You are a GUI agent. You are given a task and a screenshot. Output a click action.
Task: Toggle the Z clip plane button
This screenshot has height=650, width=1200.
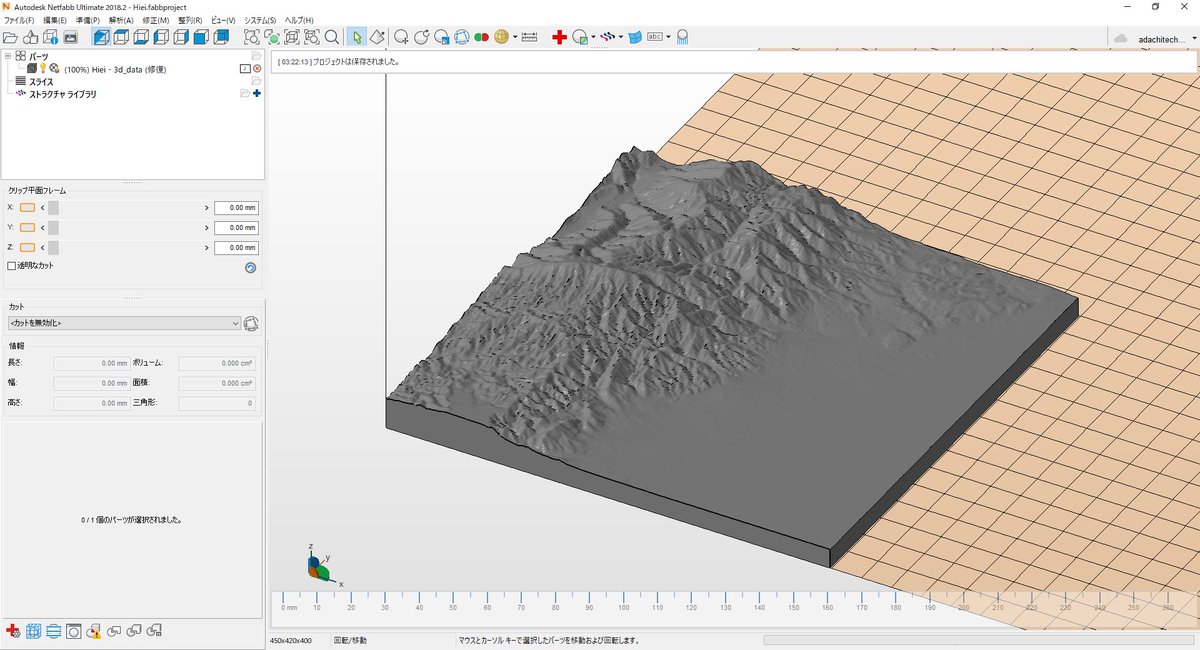27,247
